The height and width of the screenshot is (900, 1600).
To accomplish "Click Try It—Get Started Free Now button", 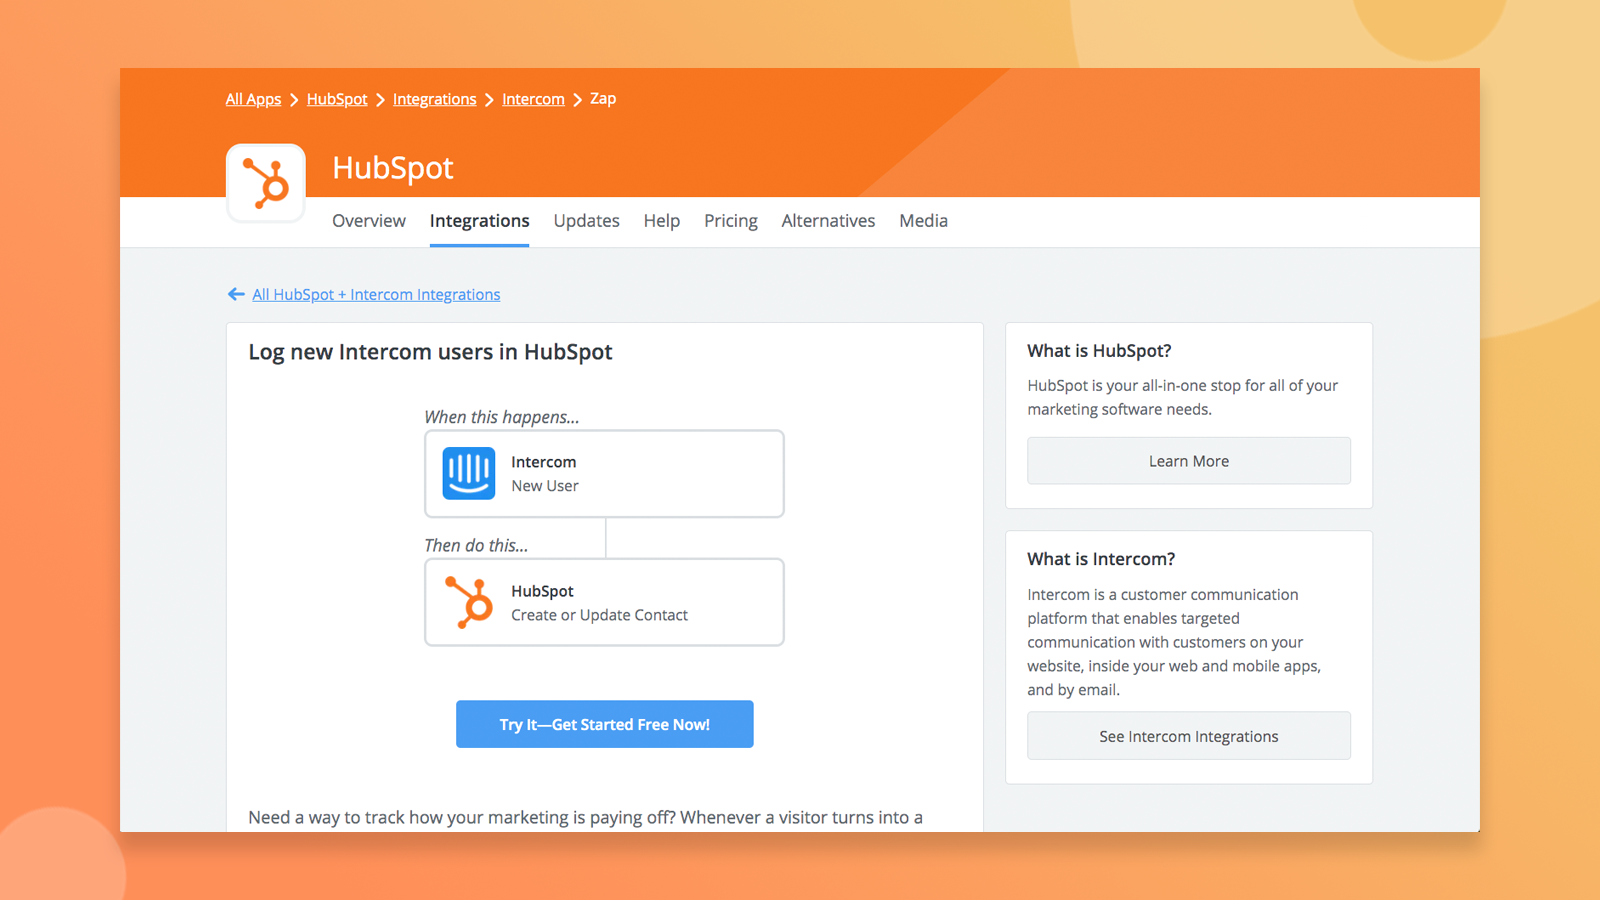I will point(605,724).
